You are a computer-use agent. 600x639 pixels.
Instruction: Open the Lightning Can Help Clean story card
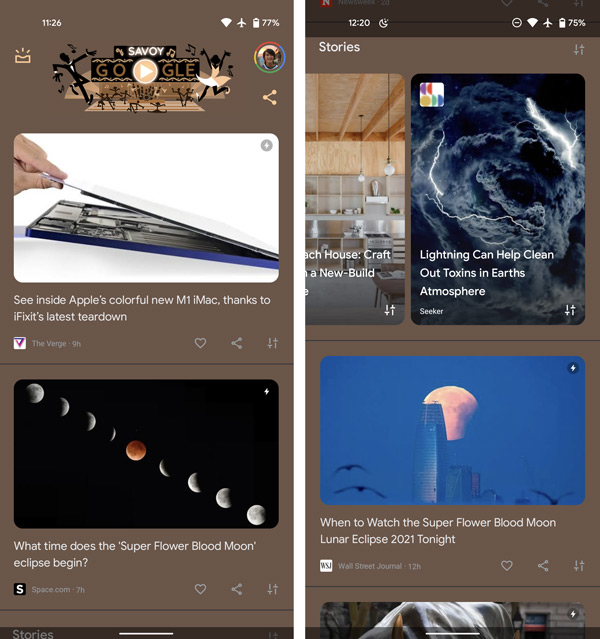pyautogui.click(x=498, y=199)
